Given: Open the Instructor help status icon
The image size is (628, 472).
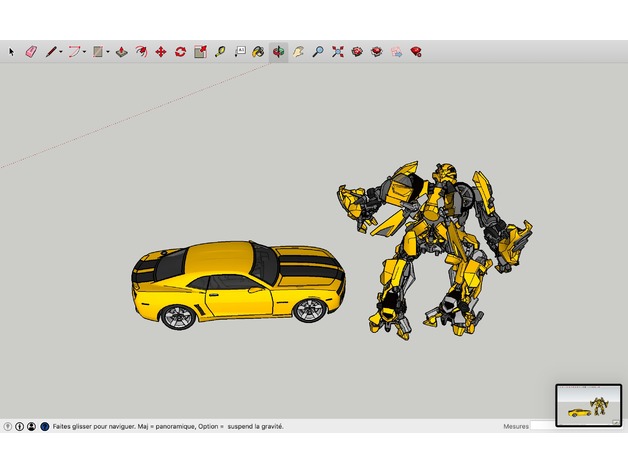Looking at the screenshot, I should pyautogui.click(x=44, y=427).
